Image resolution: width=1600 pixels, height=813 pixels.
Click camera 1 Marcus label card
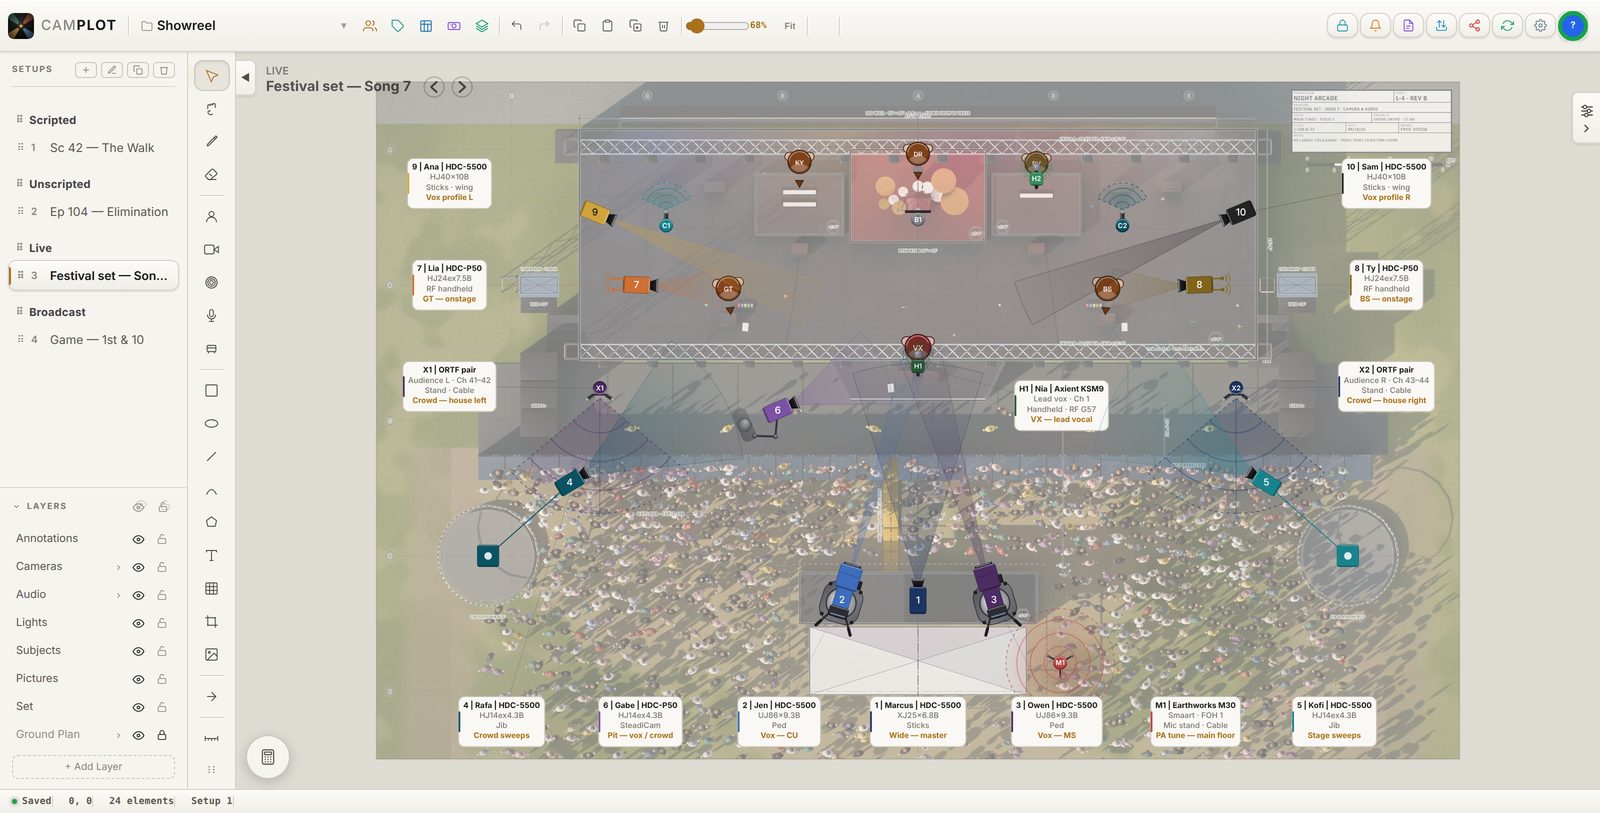coord(918,720)
